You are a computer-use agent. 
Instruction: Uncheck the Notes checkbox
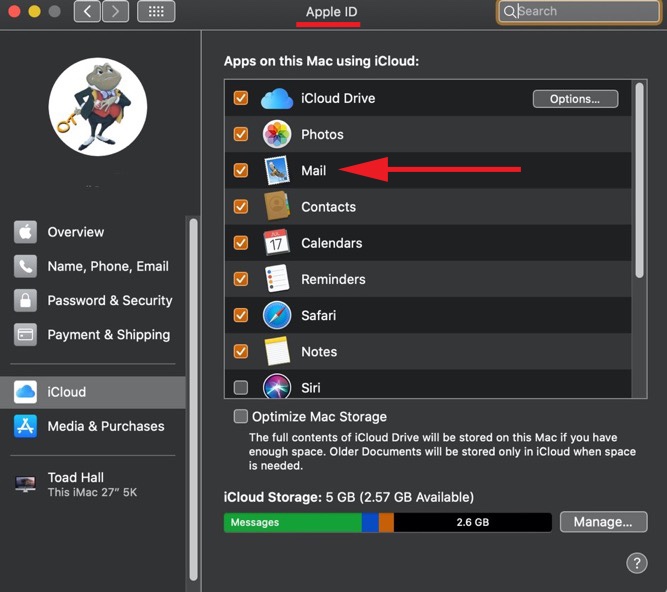tap(241, 351)
